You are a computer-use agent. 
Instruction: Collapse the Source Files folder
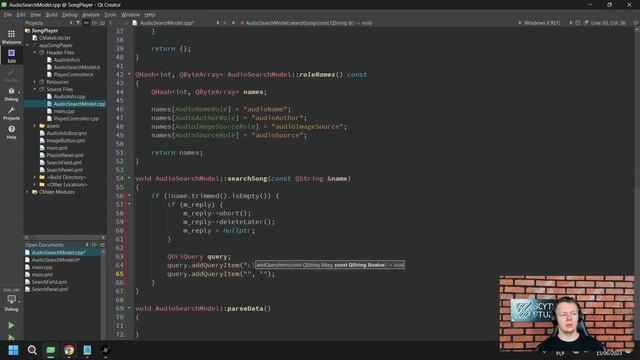[35, 89]
